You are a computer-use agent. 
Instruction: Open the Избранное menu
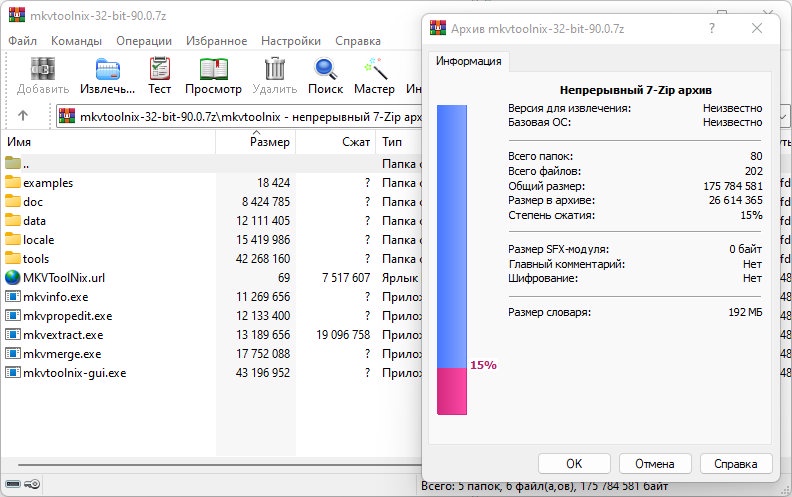(x=215, y=41)
